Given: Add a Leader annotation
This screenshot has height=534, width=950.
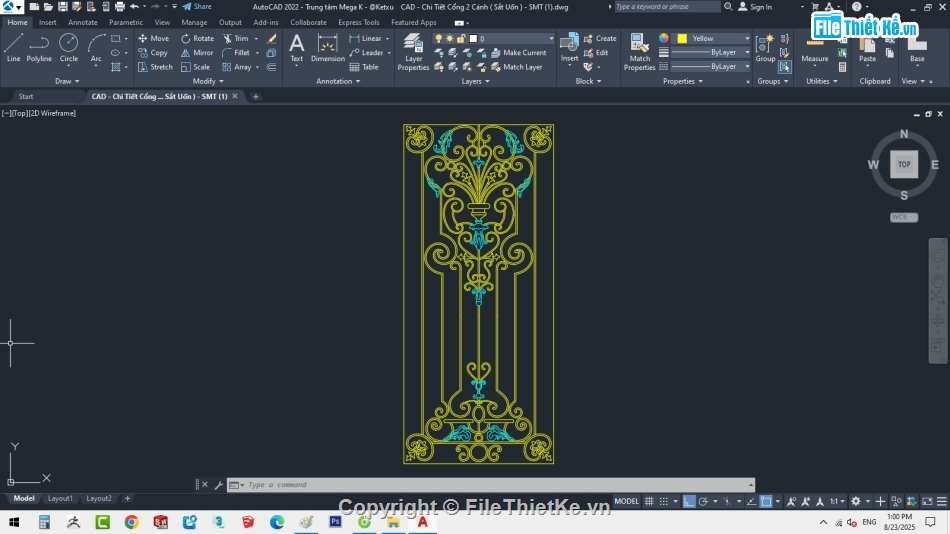Looking at the screenshot, I should pyautogui.click(x=367, y=53).
